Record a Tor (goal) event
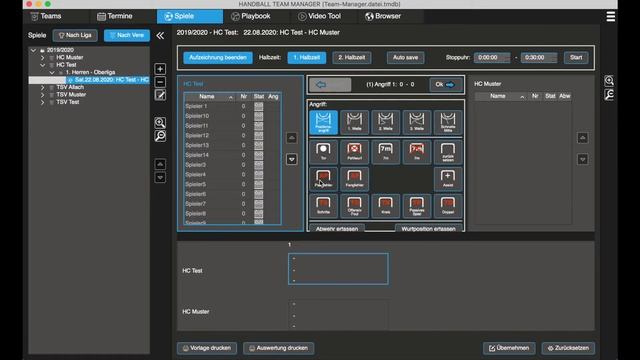Viewport: 640px width, 360px height. click(x=323, y=151)
